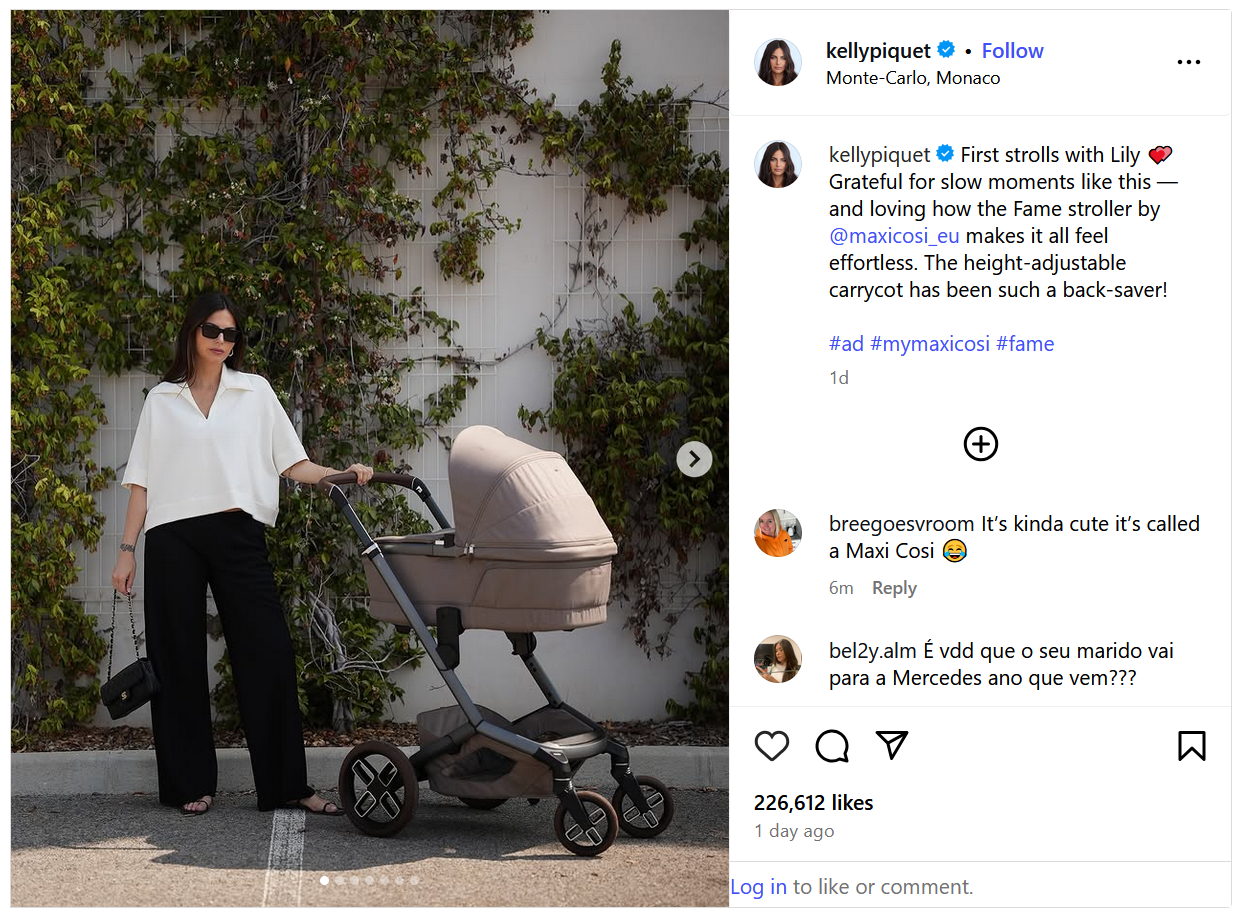This screenshot has height=918, width=1244.
Task: Like the post with the heart icon
Action: (x=772, y=746)
